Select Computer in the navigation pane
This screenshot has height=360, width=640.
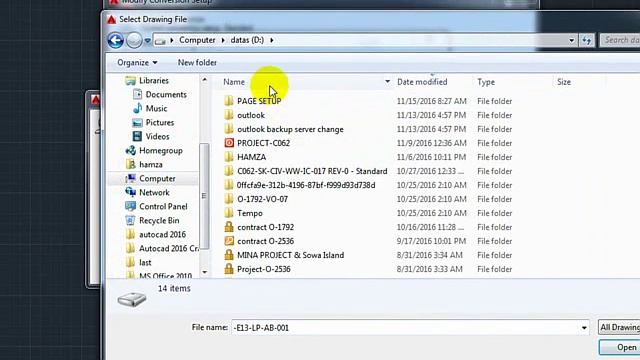tap(150, 178)
